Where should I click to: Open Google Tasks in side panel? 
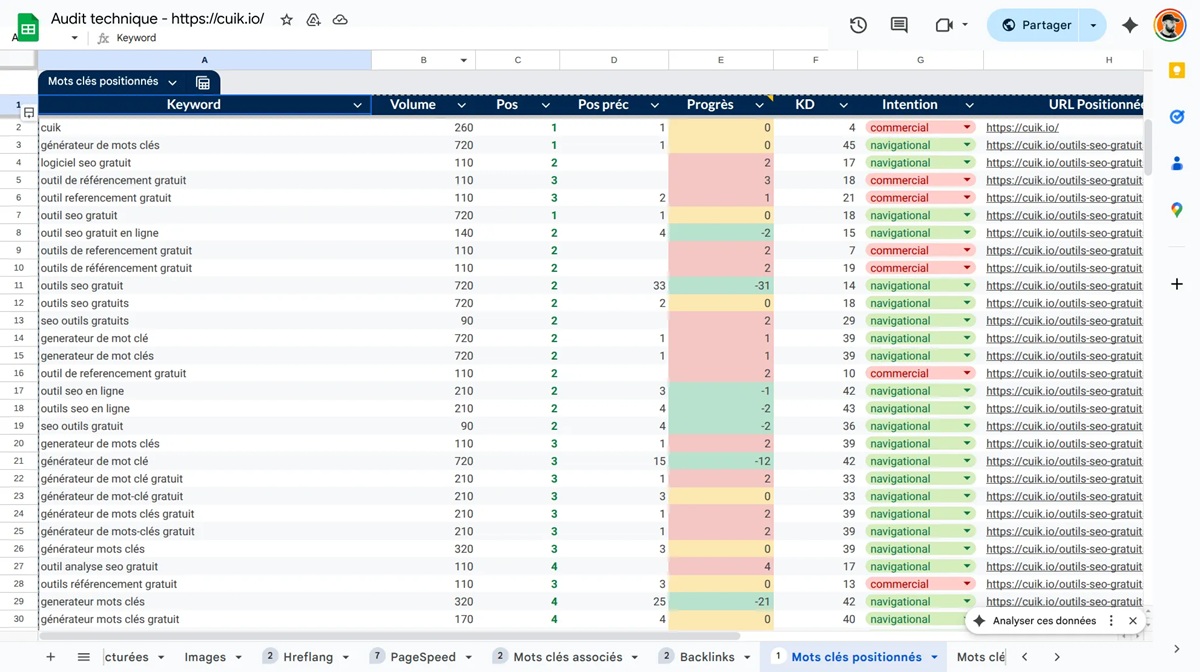click(x=1177, y=117)
